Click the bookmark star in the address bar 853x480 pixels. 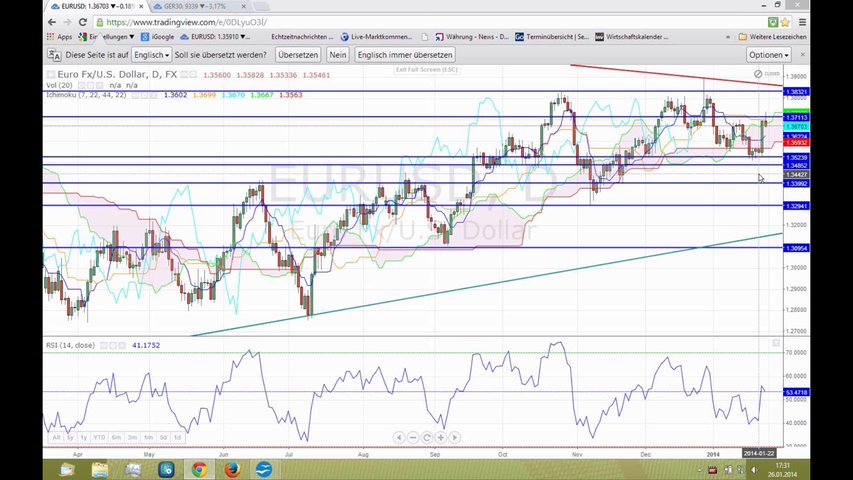772,22
